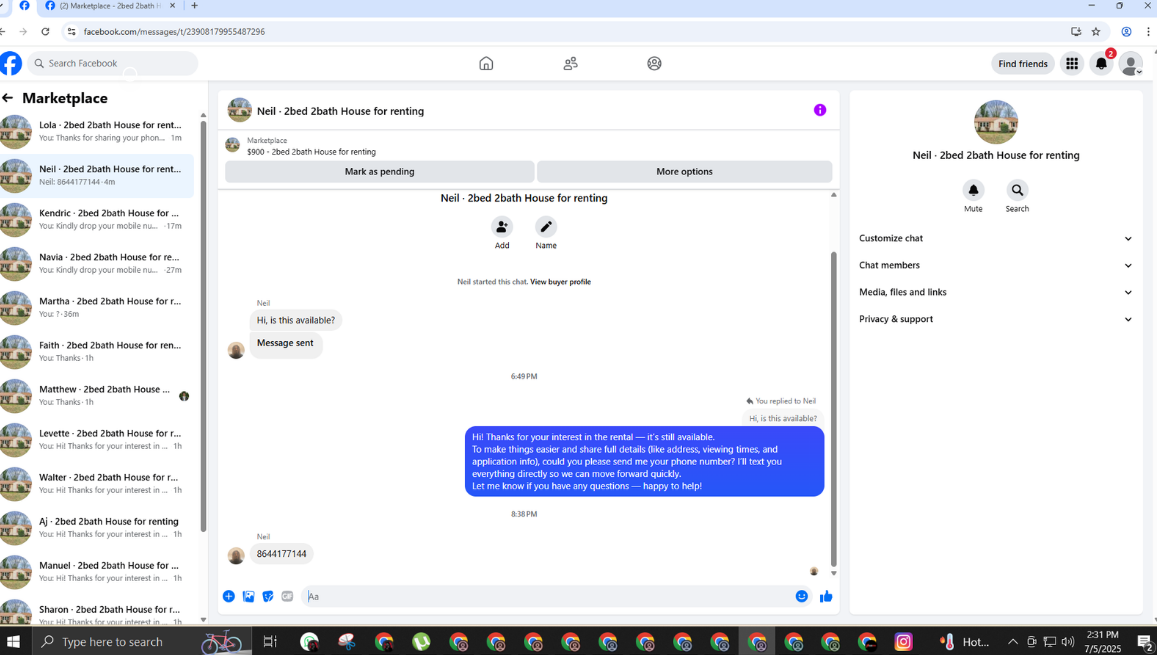Open the Walter conversation

pyautogui.click(x=97, y=484)
